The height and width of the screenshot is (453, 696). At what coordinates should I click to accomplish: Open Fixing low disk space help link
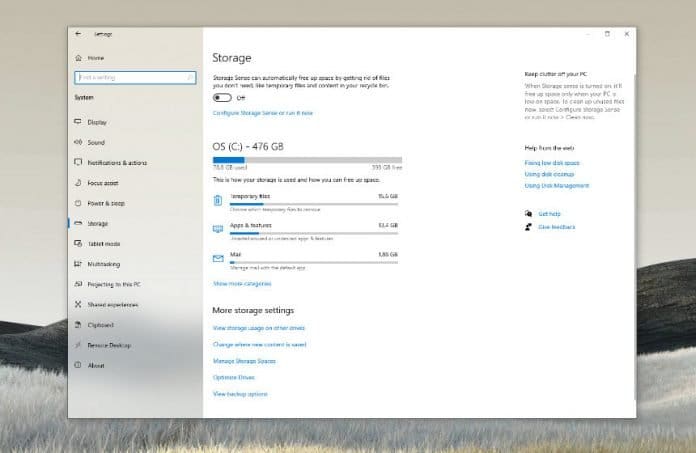[552, 163]
